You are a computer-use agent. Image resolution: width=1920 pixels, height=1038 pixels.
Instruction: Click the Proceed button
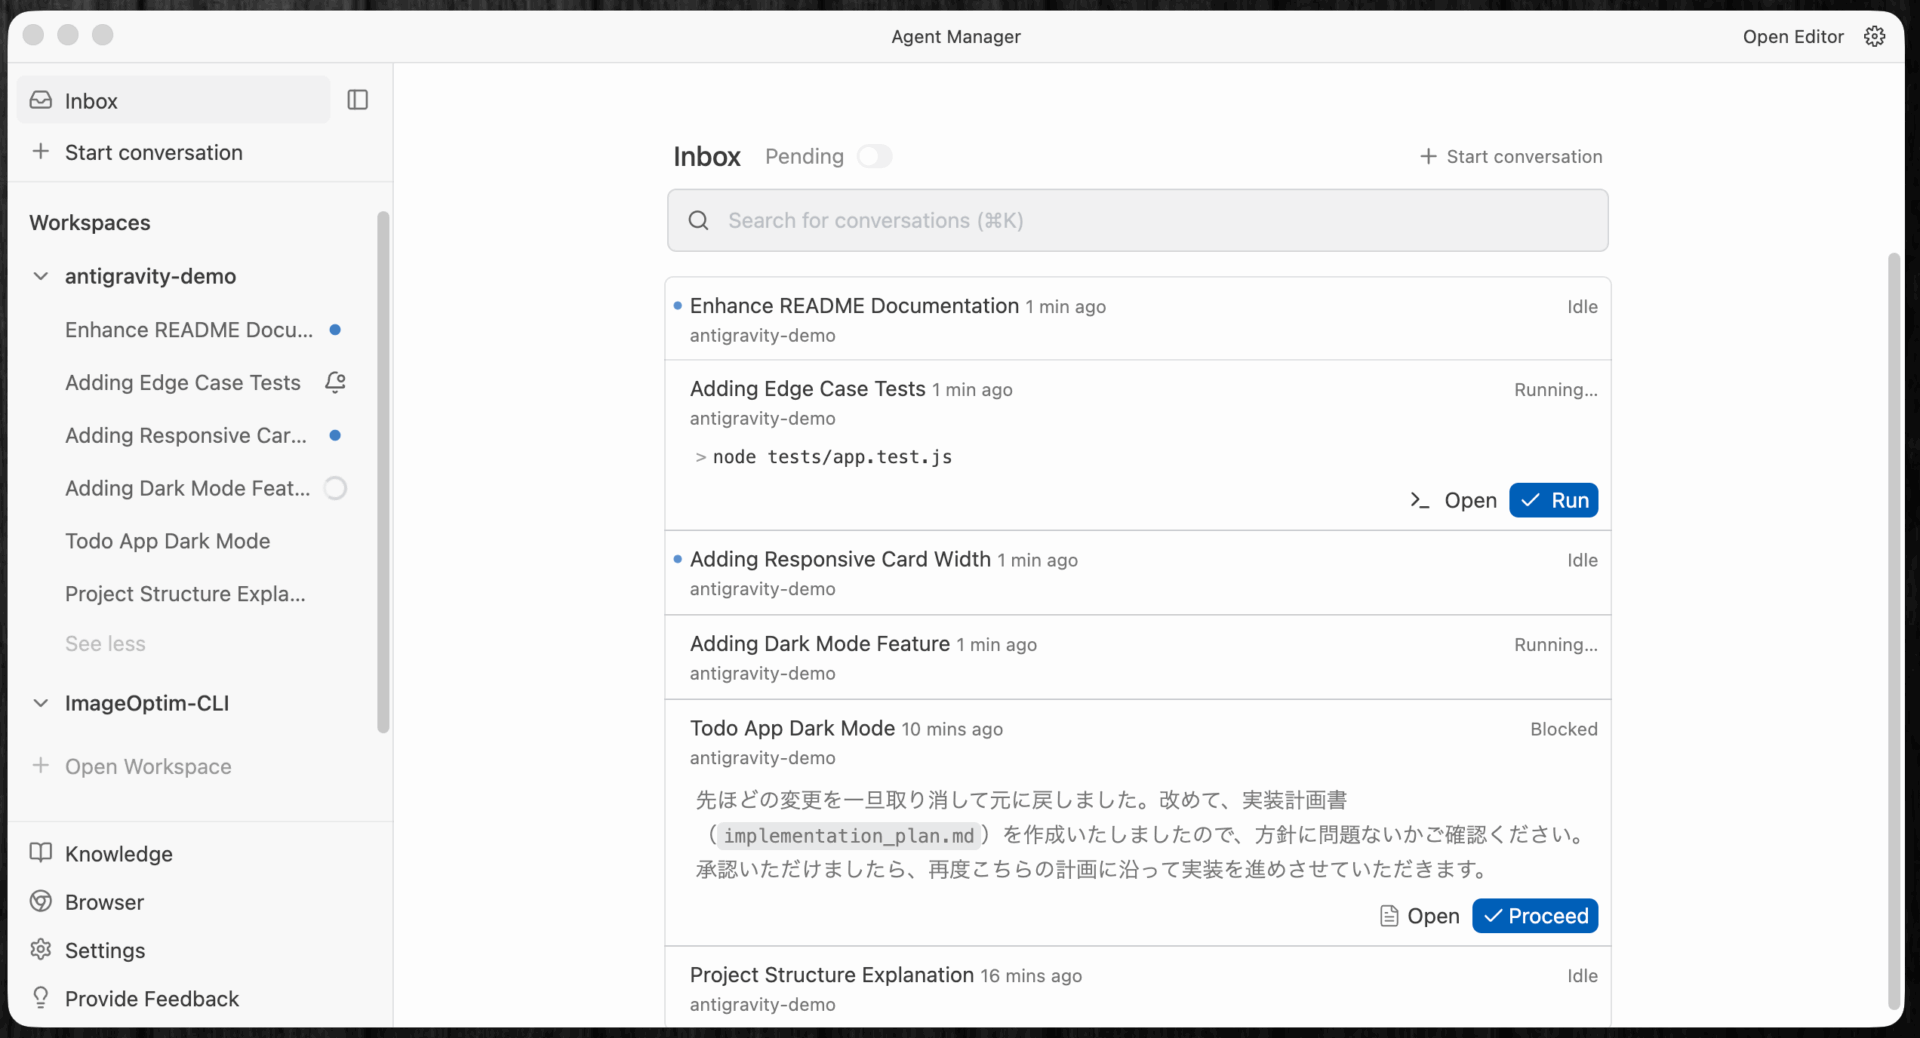coord(1535,916)
